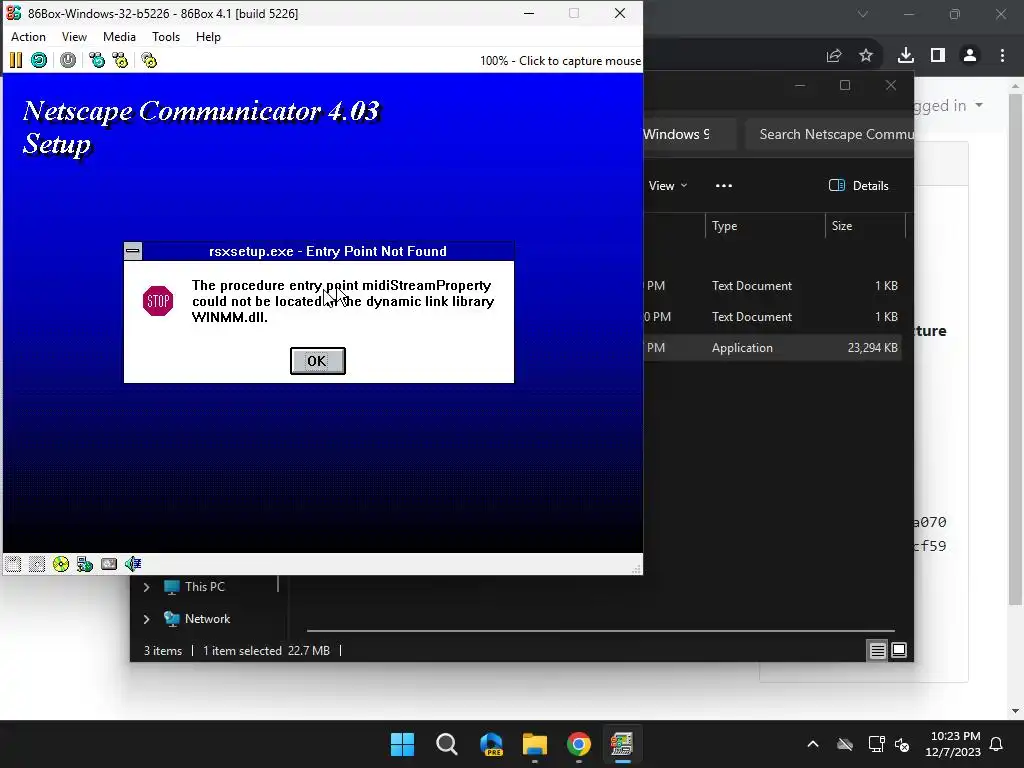Bookmark page with the star icon

[866, 56]
